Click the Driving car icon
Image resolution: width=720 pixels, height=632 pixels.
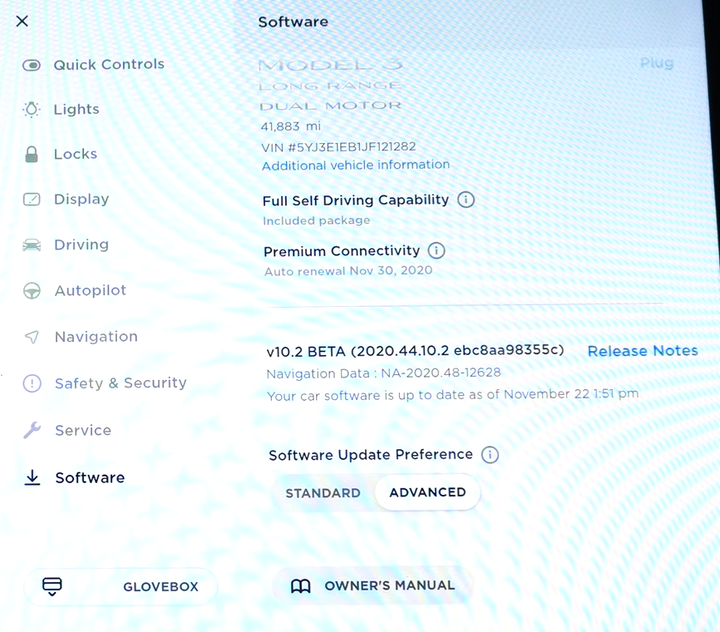click(x=32, y=245)
